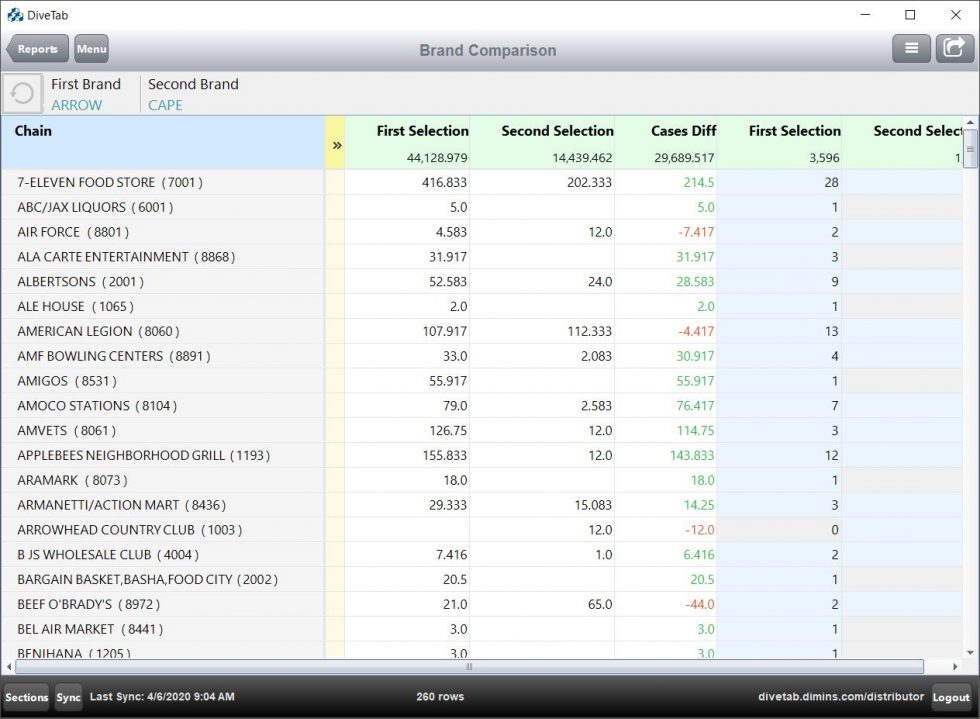Open the Sections panel

(26, 697)
